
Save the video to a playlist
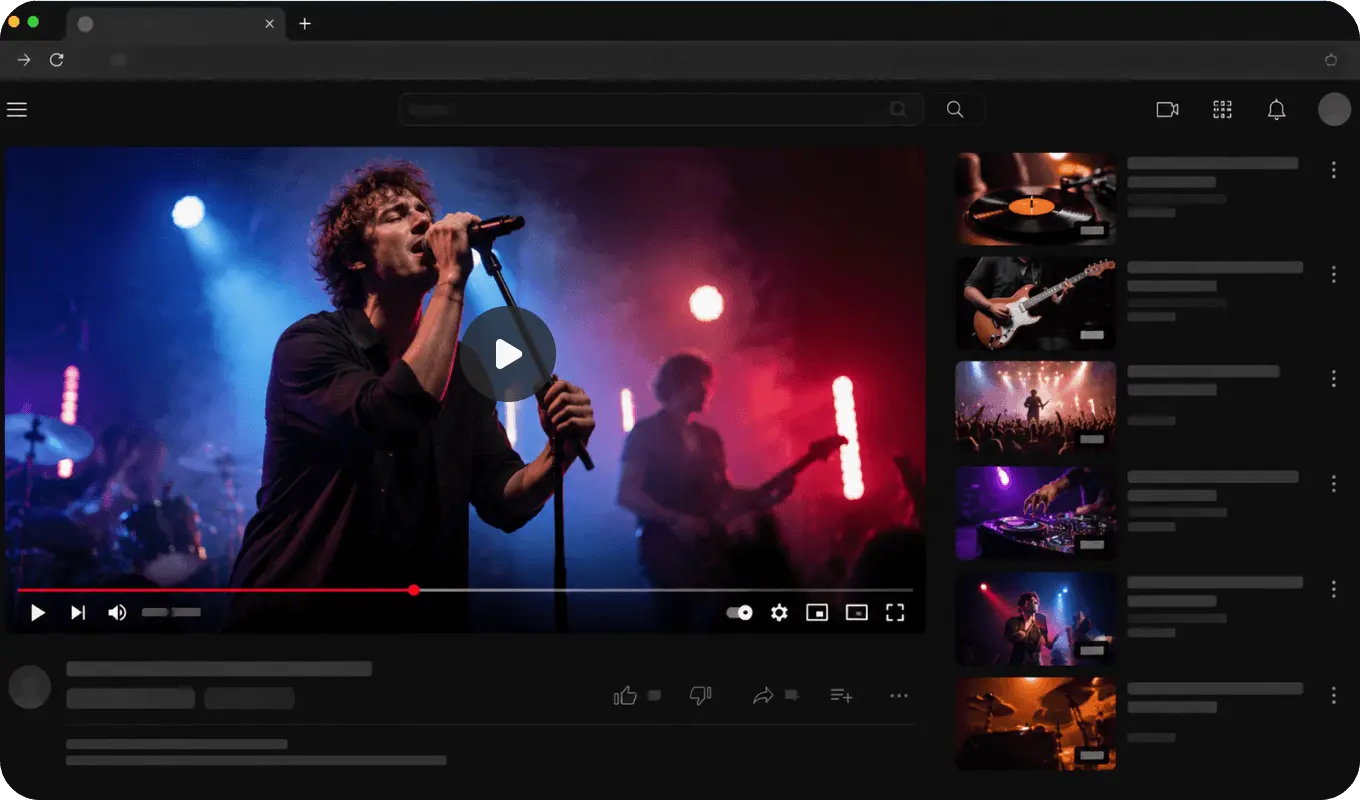coord(841,695)
